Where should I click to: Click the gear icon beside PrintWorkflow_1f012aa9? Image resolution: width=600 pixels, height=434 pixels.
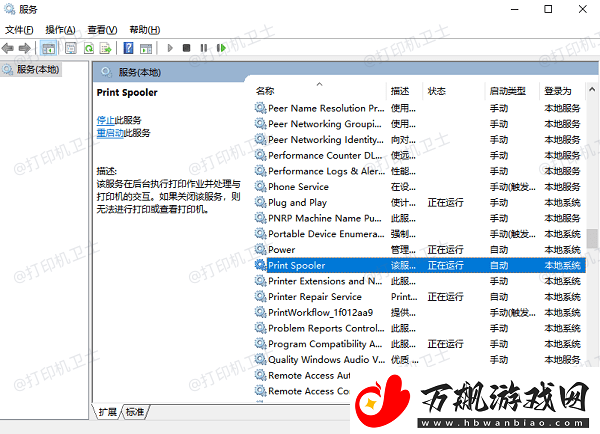coord(261,312)
